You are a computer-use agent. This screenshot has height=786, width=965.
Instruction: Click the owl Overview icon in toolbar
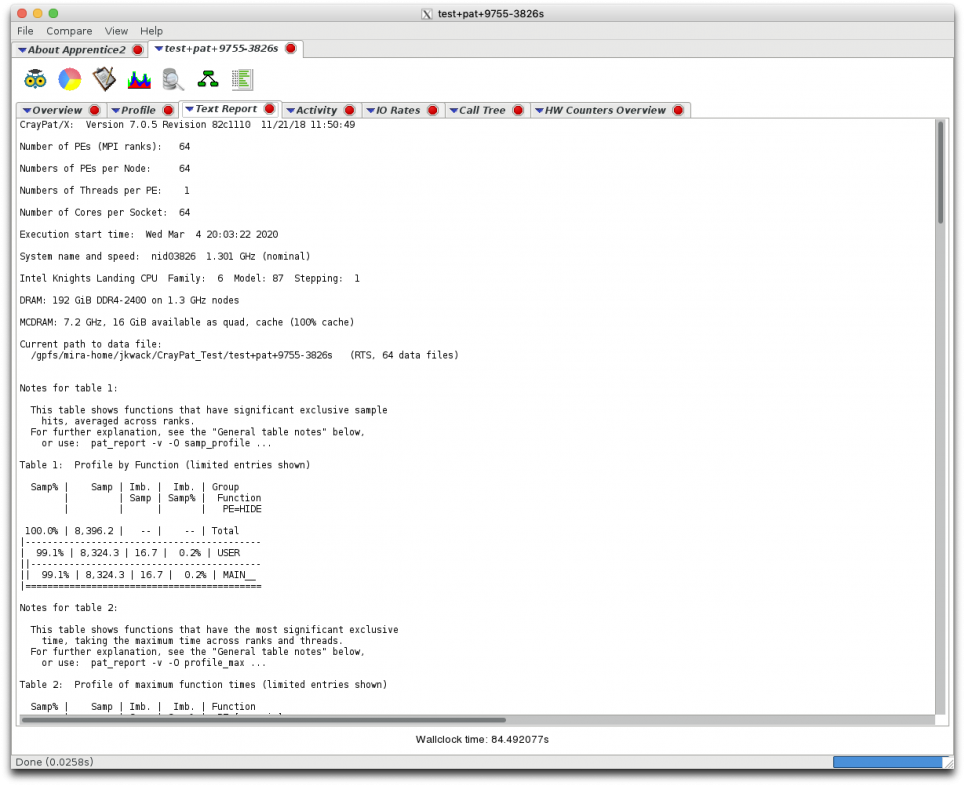tap(35, 79)
